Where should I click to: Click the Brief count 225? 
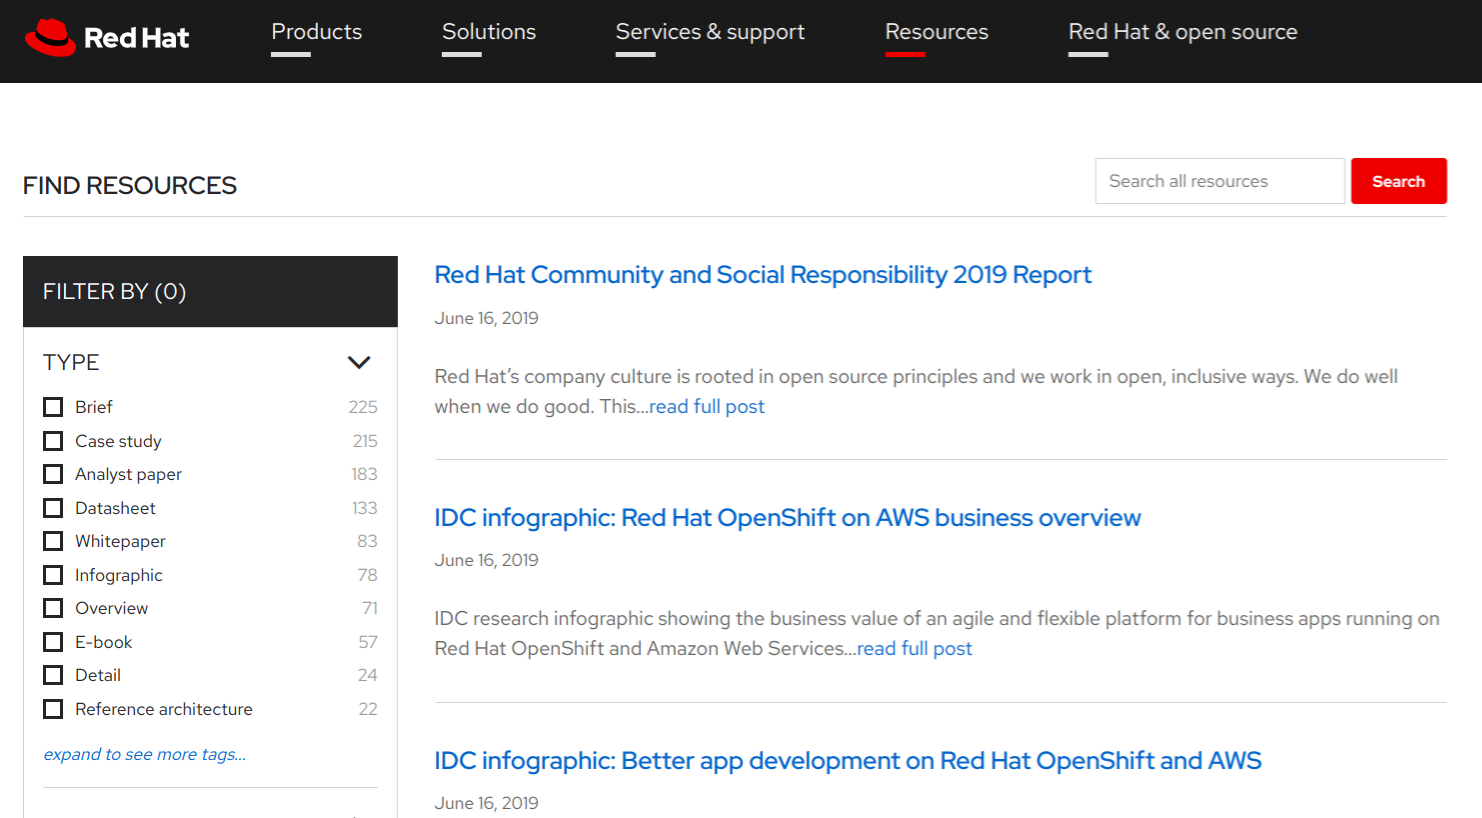tap(363, 407)
